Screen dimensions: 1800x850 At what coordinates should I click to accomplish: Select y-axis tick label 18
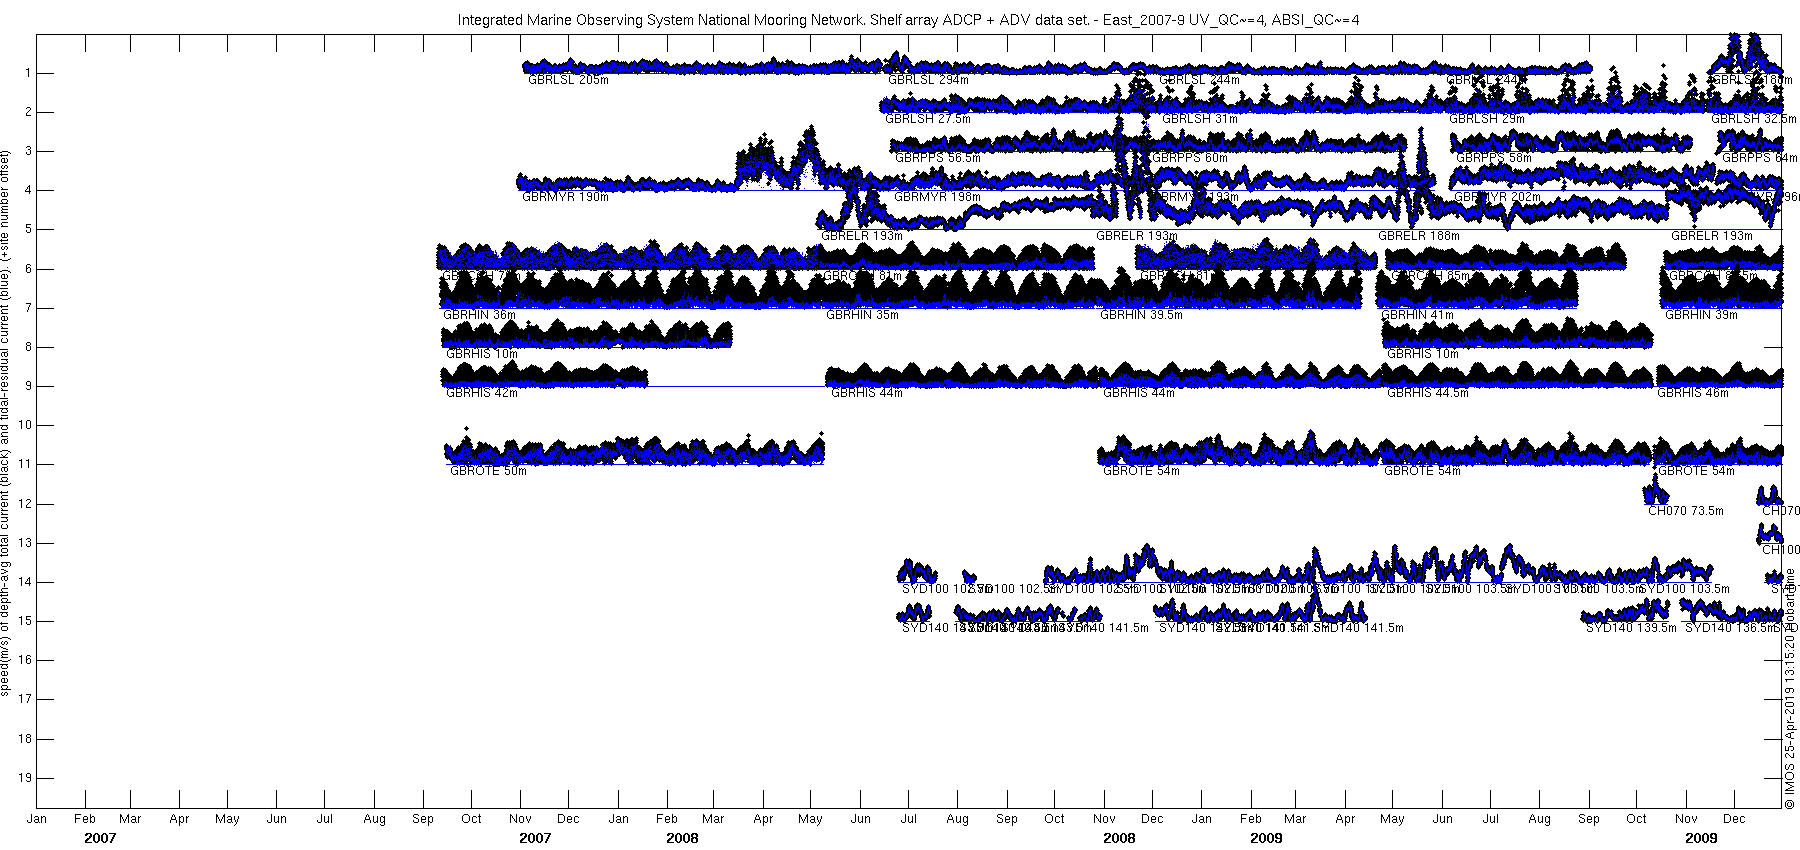pyautogui.click(x=26, y=739)
